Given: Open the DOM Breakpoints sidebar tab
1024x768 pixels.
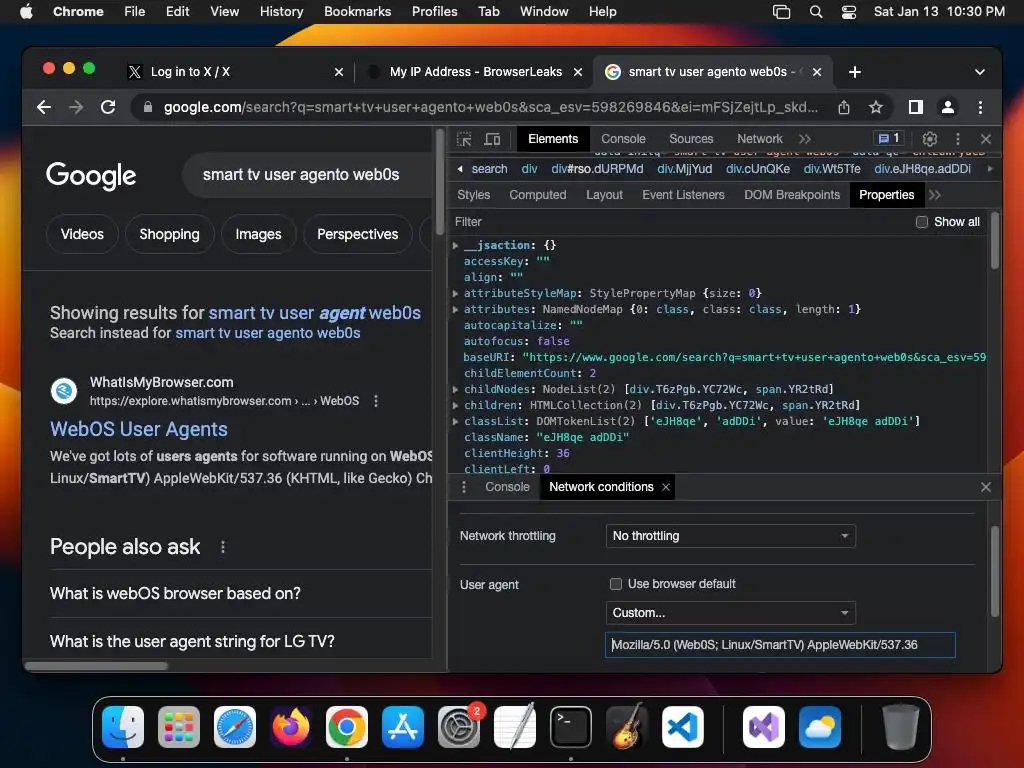Looking at the screenshot, I should (x=792, y=195).
